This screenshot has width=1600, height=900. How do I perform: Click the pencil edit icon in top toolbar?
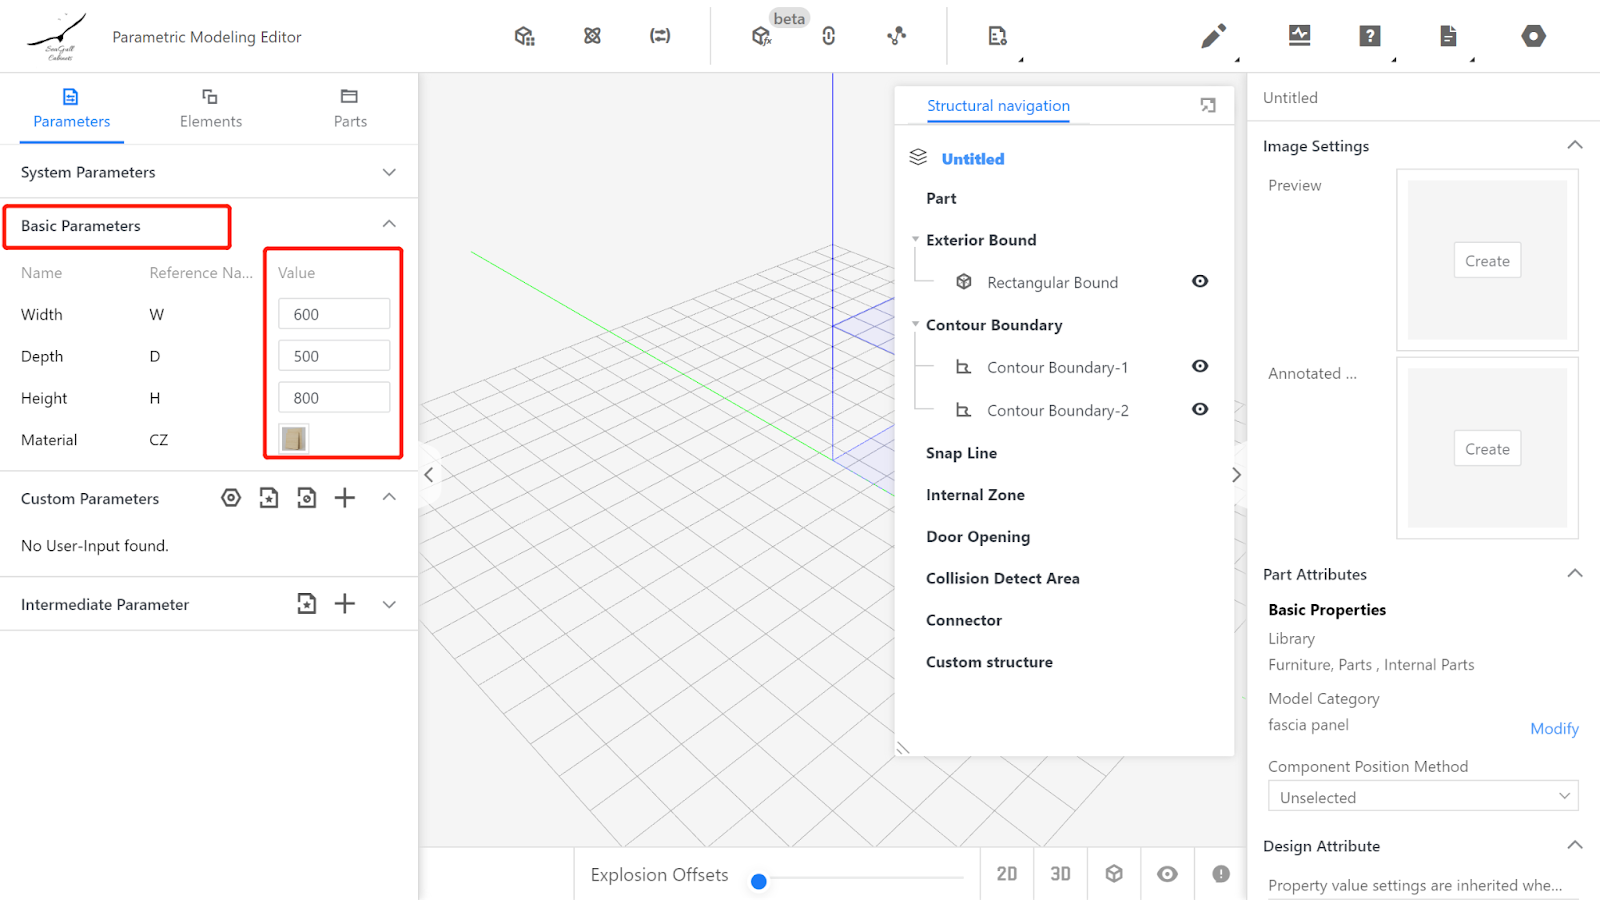pos(1213,37)
